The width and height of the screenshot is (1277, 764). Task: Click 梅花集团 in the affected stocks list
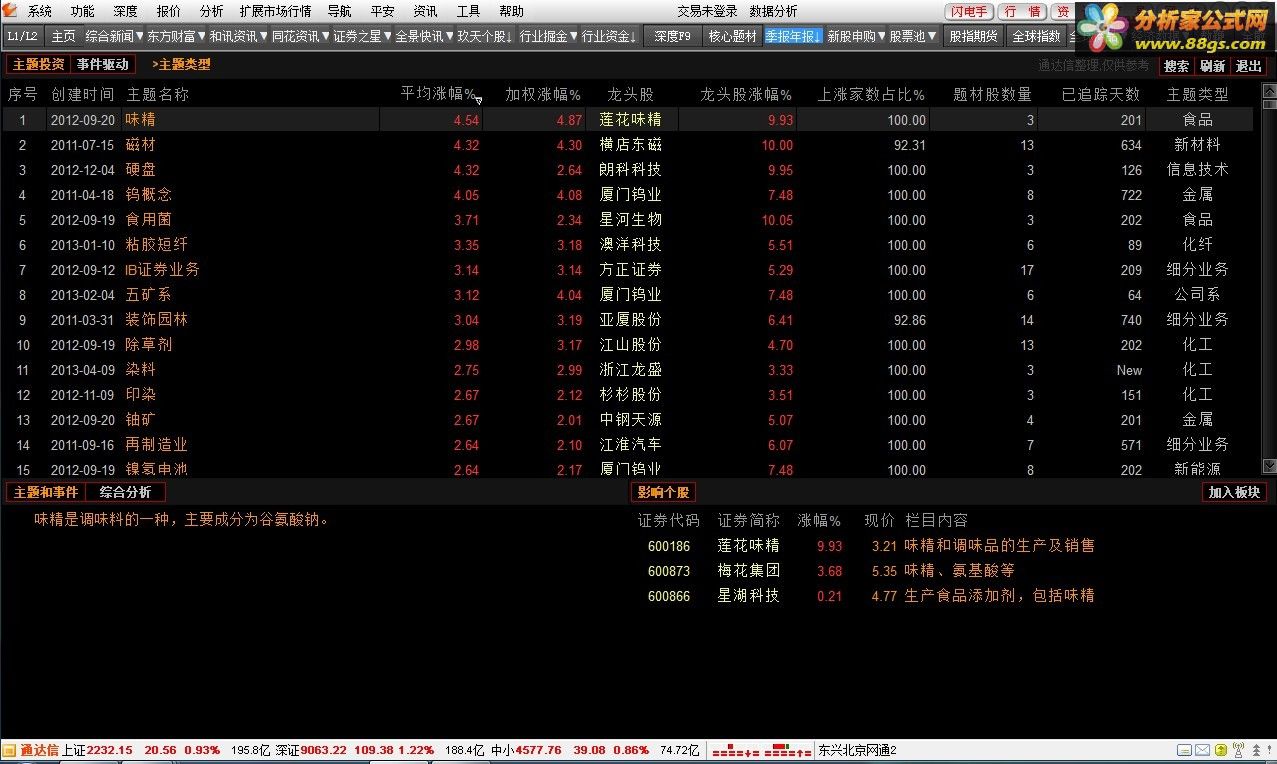pyautogui.click(x=748, y=571)
